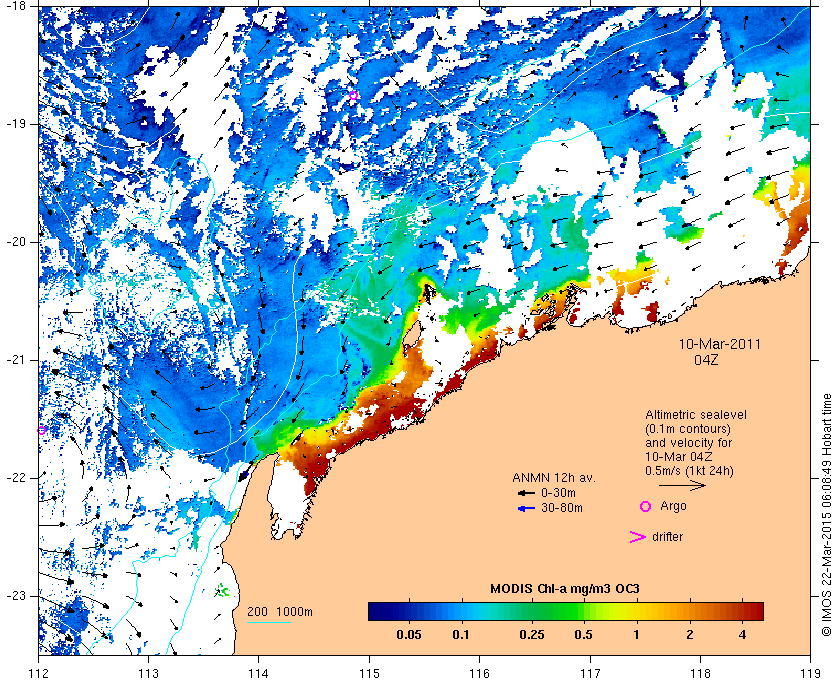The height and width of the screenshot is (680, 840).
Task: Click the black 0-30m arrow legend symbol
Action: [x=526, y=493]
